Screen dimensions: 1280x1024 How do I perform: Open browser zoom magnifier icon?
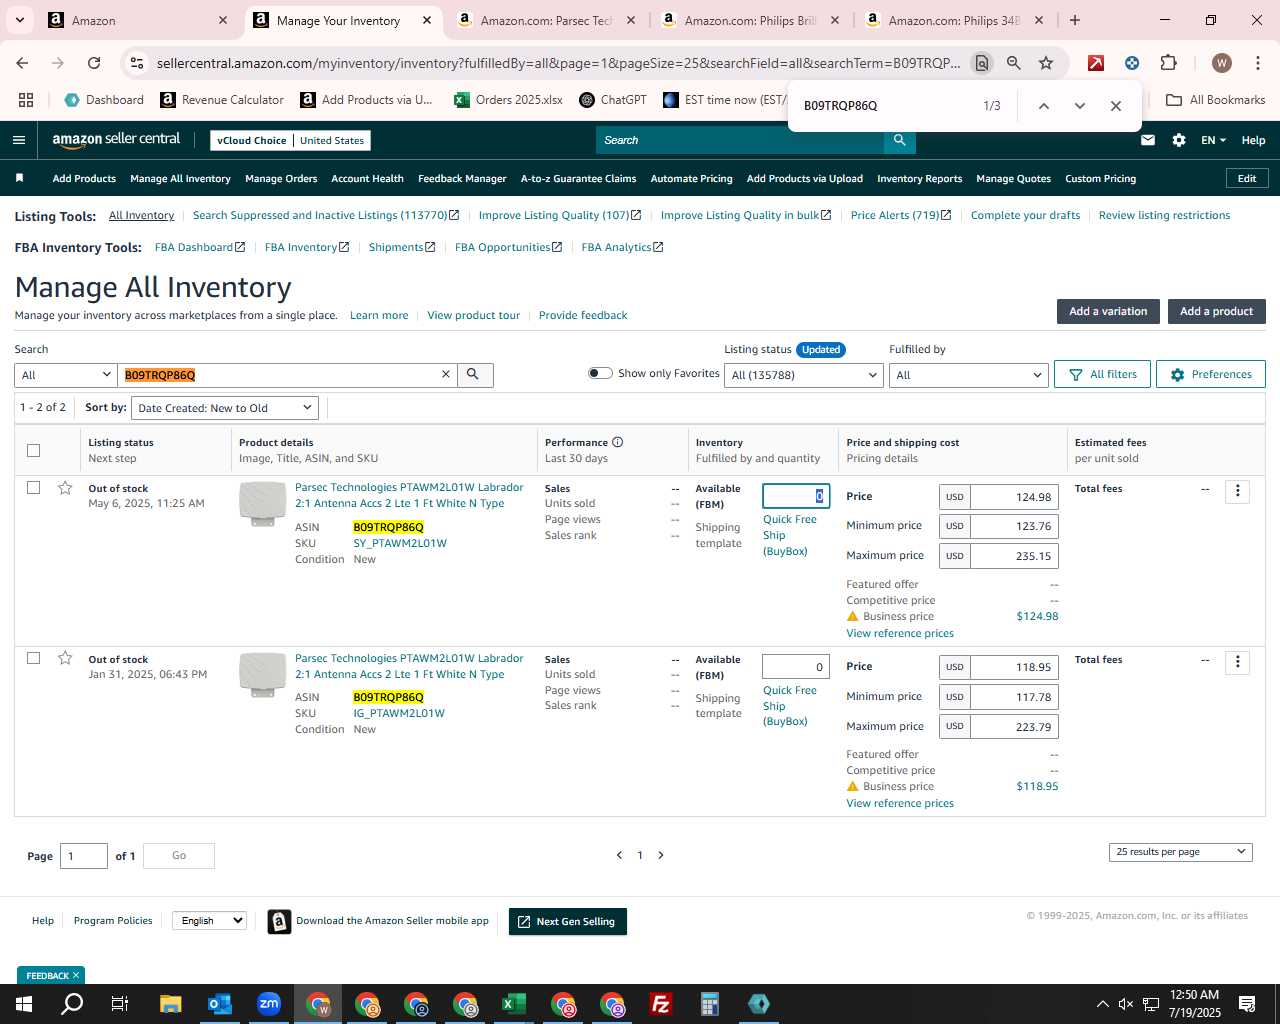pos(1014,63)
